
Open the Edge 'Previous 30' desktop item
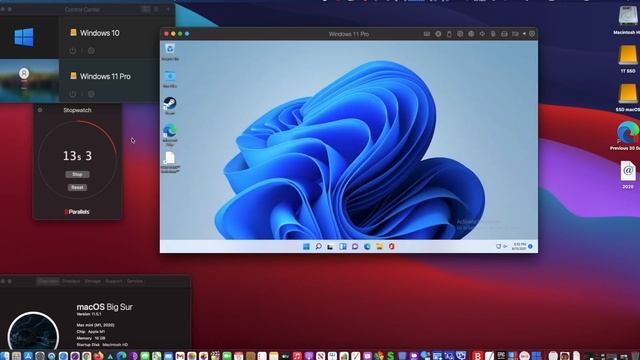pos(627,136)
